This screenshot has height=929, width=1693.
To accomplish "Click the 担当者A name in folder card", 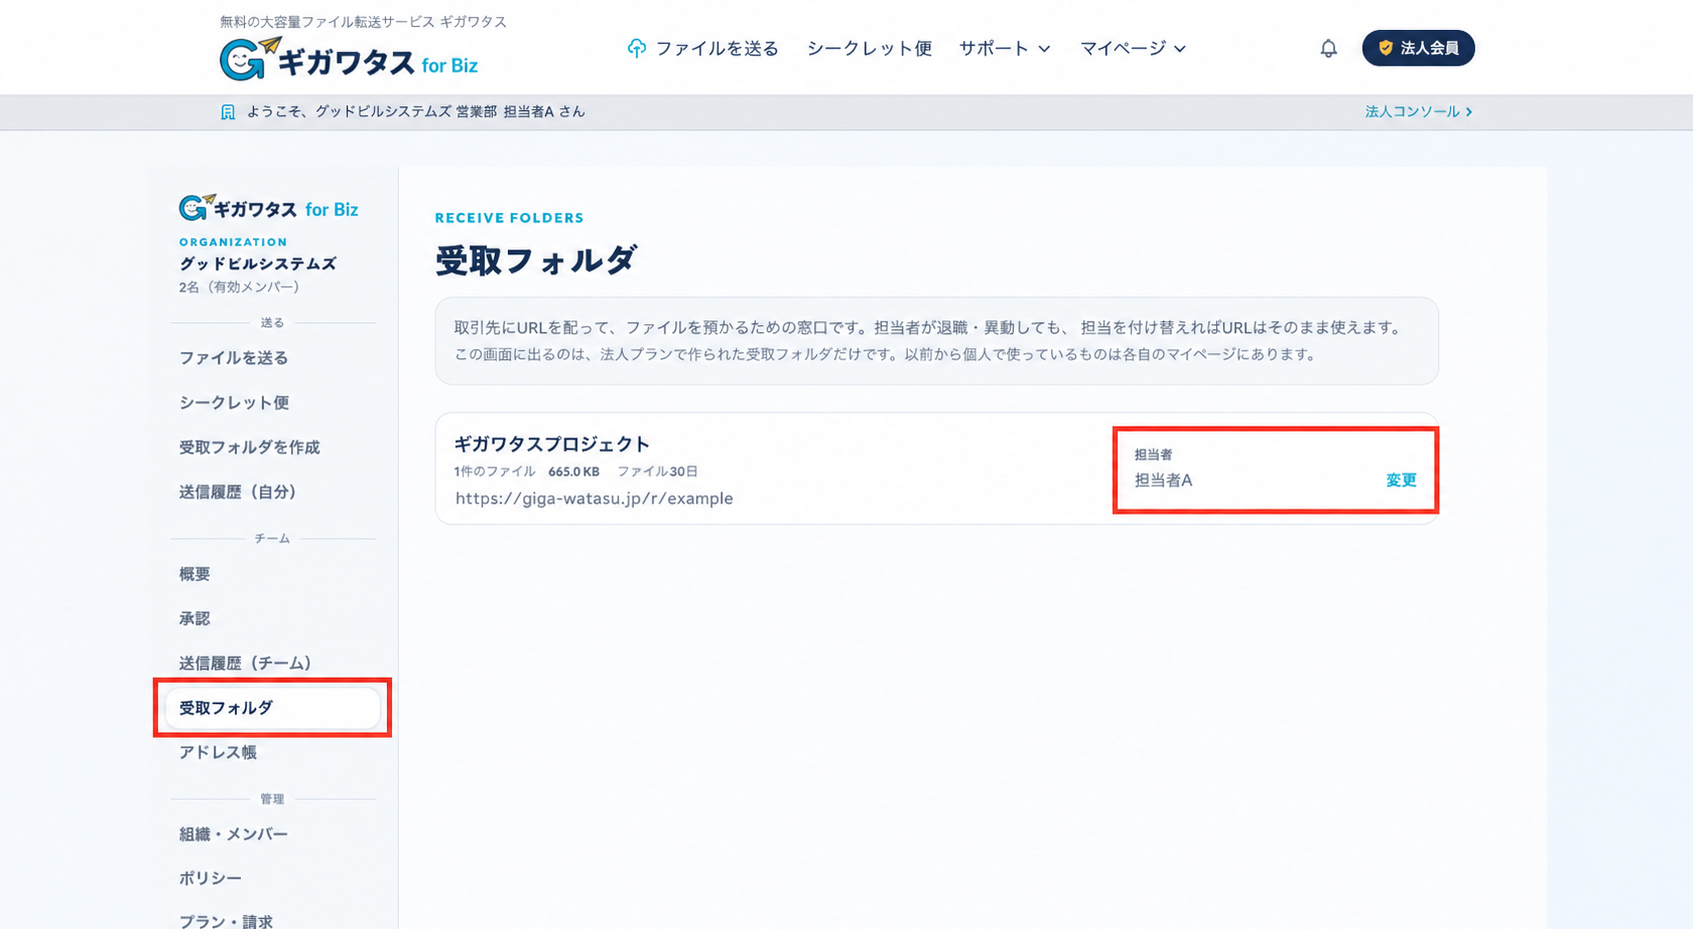I will point(1163,480).
